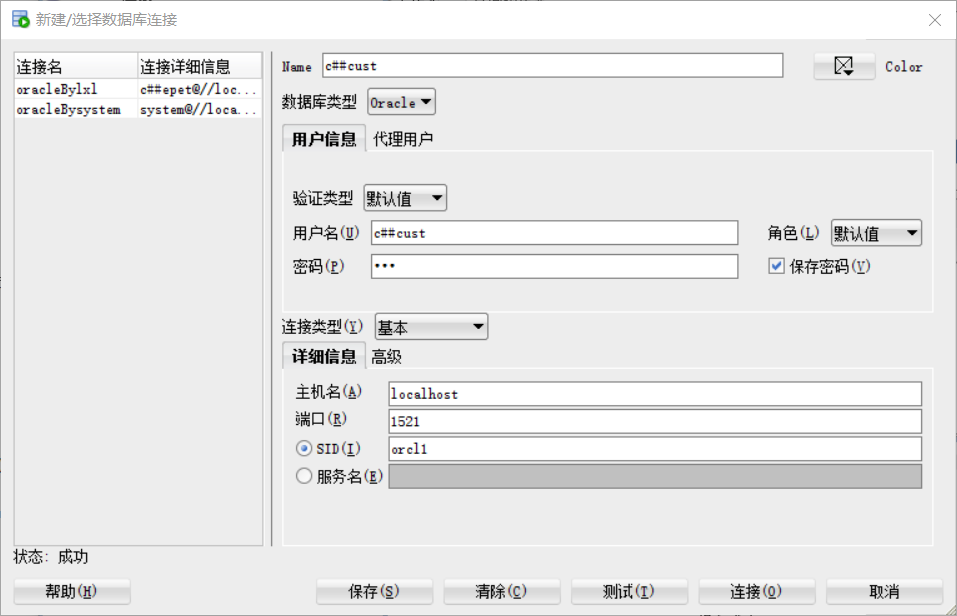Close the connection dialog window
Screen dimensions: 957x616
(934, 20)
